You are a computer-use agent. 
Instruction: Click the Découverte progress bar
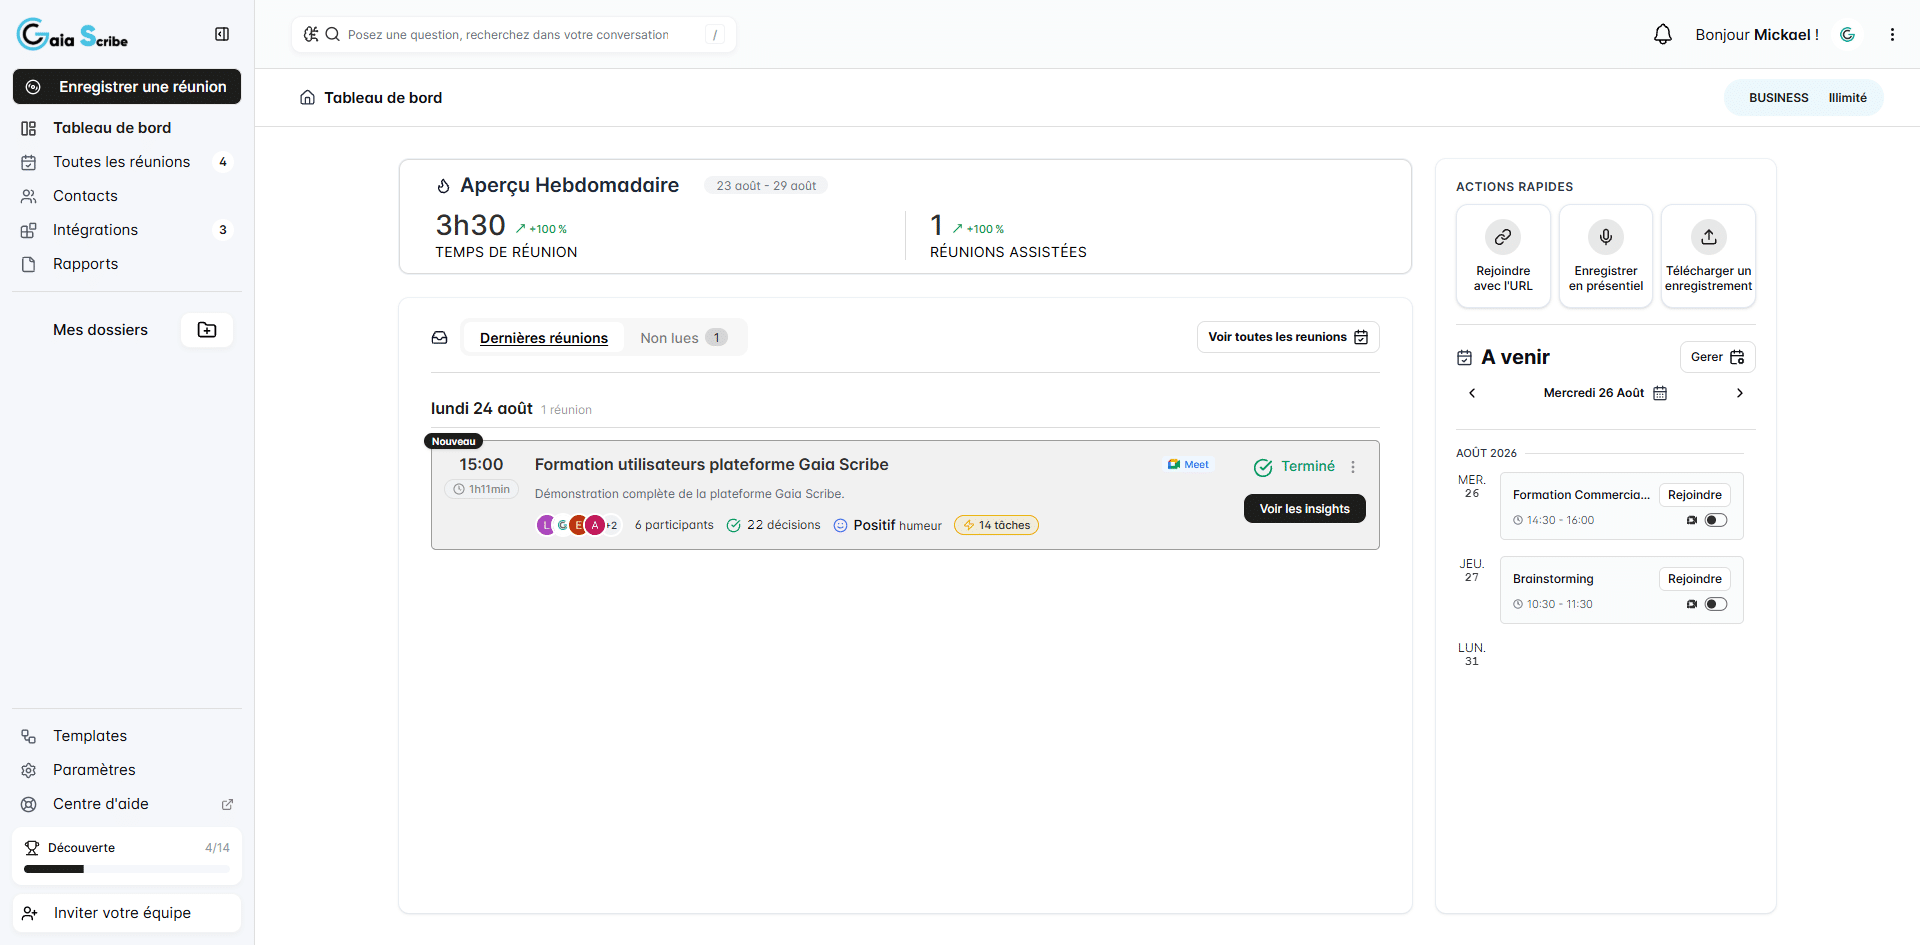click(x=127, y=869)
